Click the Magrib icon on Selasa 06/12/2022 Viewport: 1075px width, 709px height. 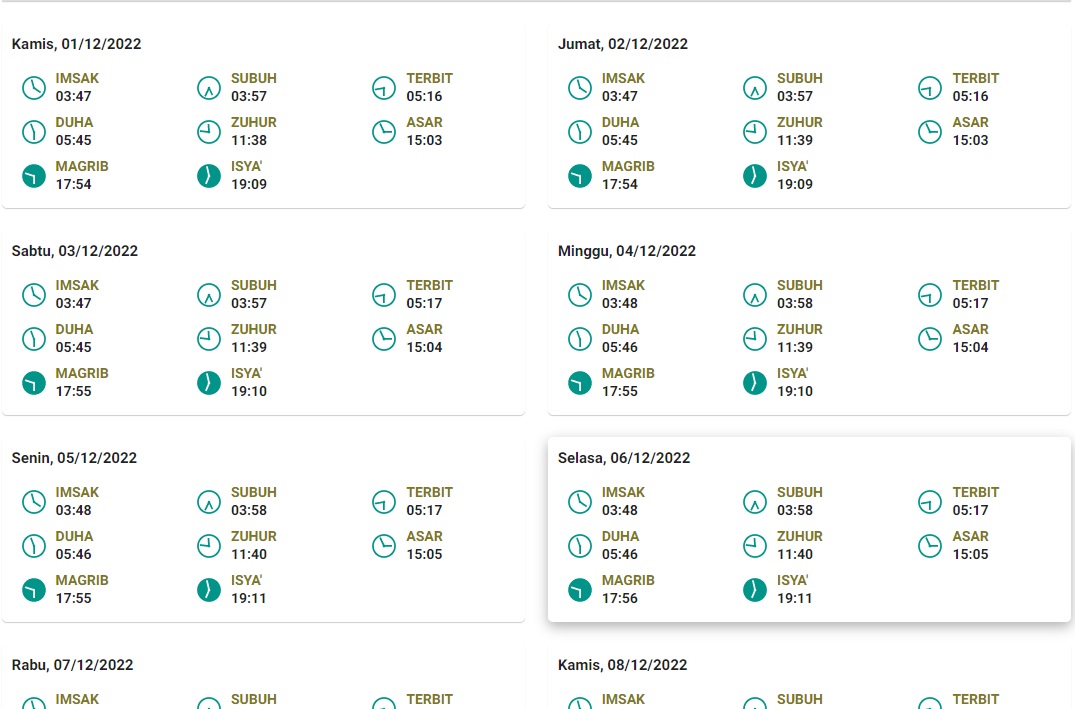pos(580,589)
